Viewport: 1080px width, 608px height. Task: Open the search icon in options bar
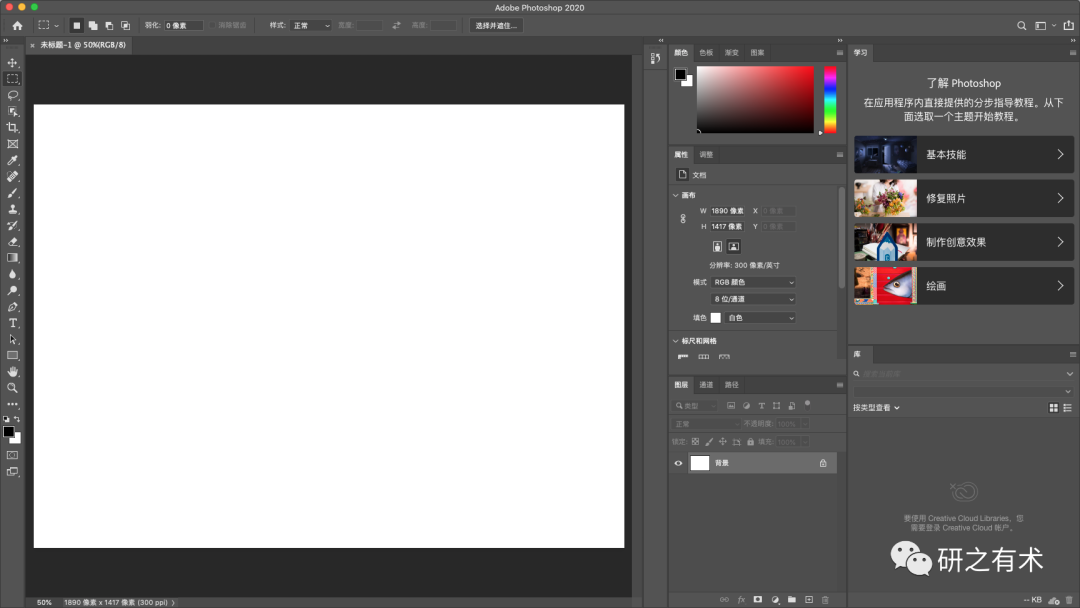coord(1021,25)
